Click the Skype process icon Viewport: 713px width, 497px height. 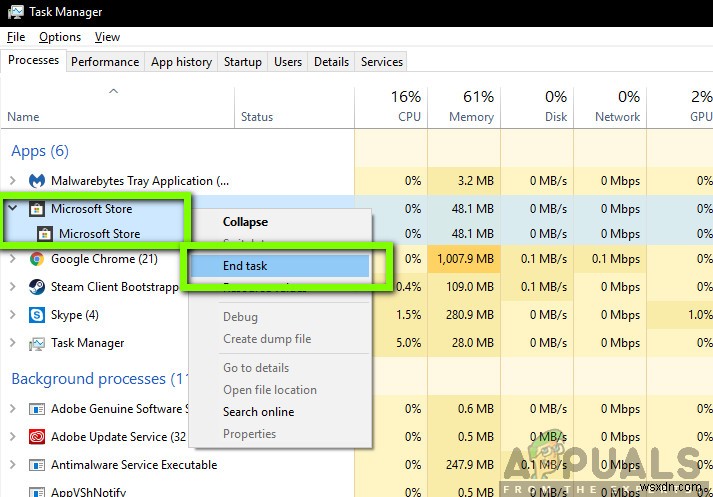(x=37, y=315)
